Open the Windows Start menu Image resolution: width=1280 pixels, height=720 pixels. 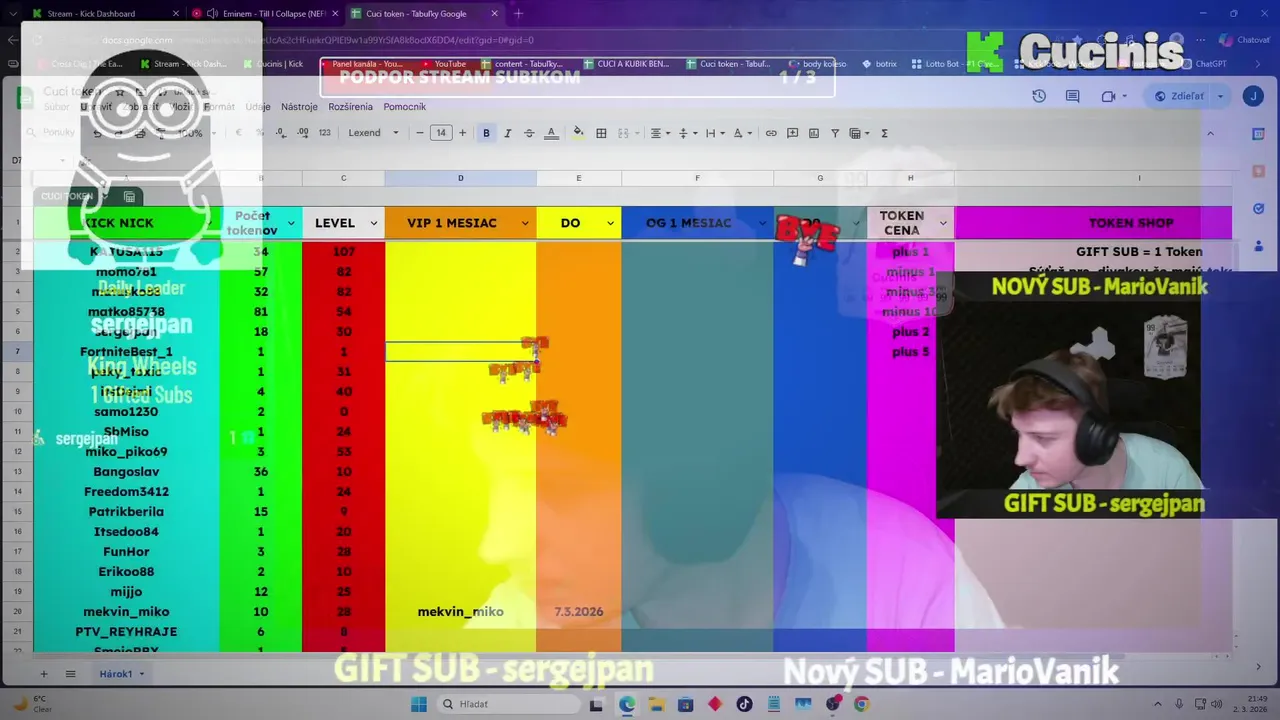[x=418, y=704]
